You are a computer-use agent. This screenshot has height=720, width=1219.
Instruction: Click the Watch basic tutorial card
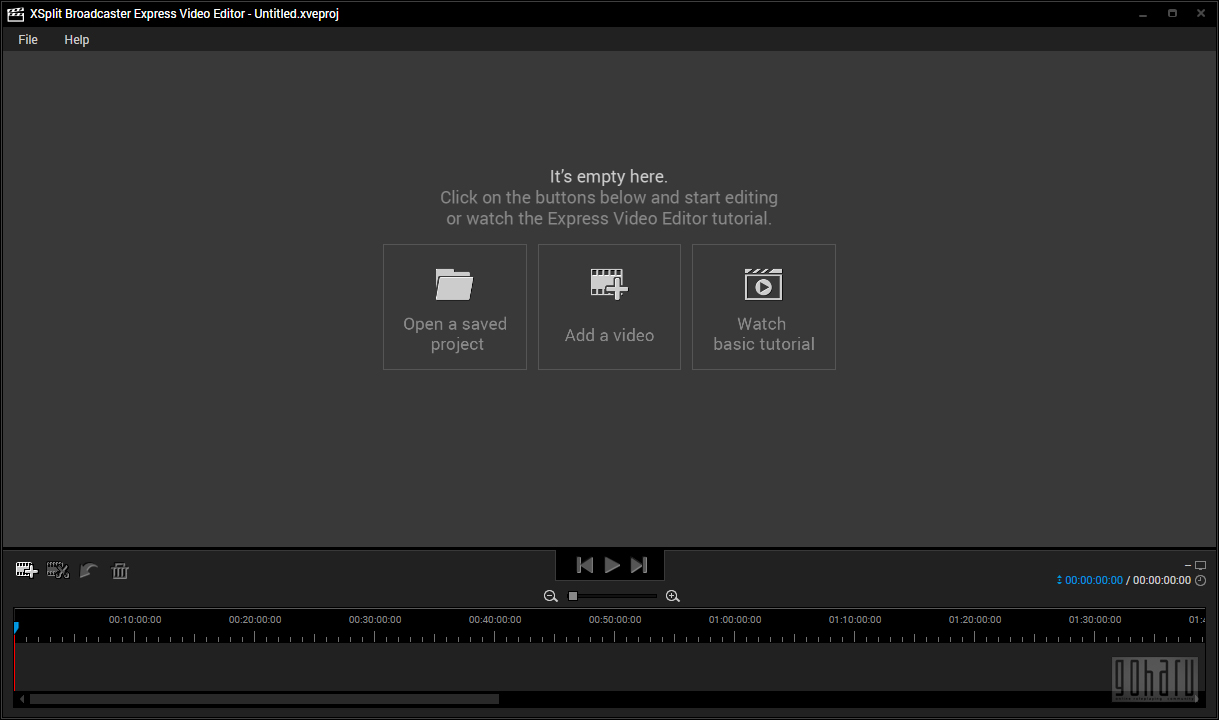tap(764, 307)
